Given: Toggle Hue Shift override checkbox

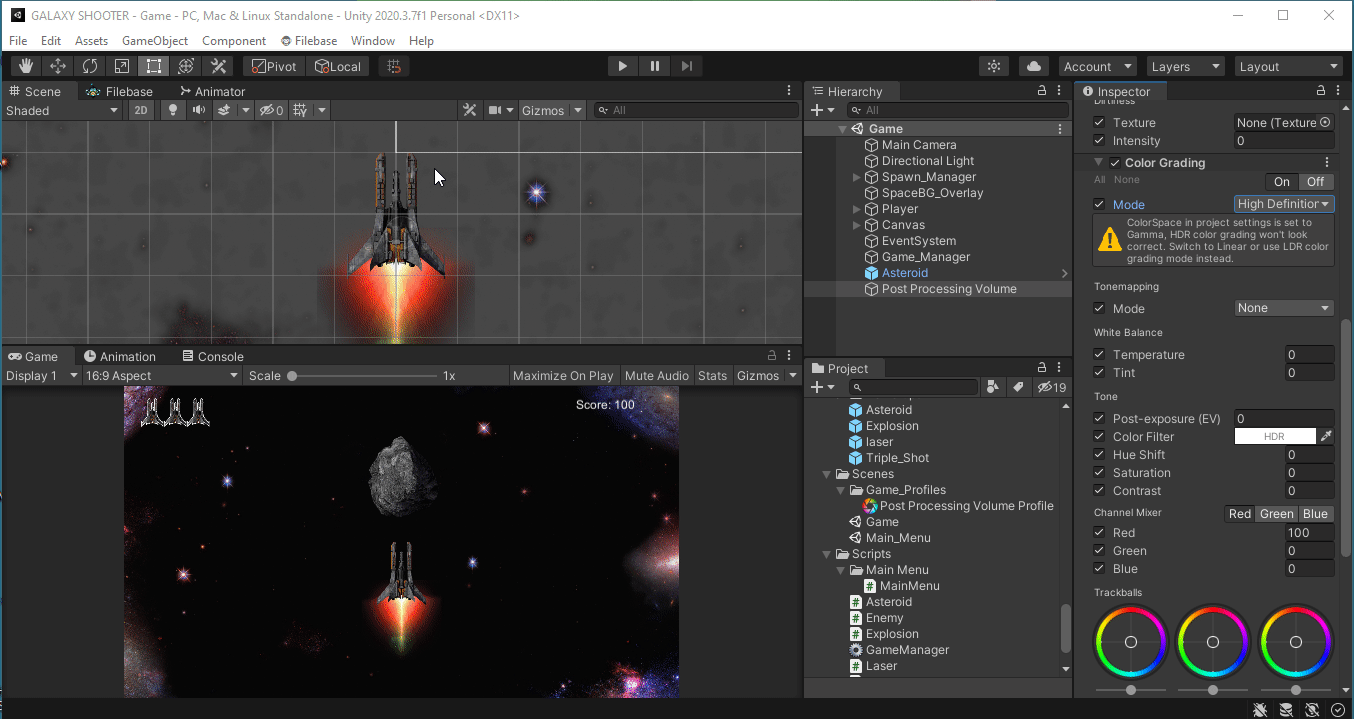Looking at the screenshot, I should tap(1100, 454).
